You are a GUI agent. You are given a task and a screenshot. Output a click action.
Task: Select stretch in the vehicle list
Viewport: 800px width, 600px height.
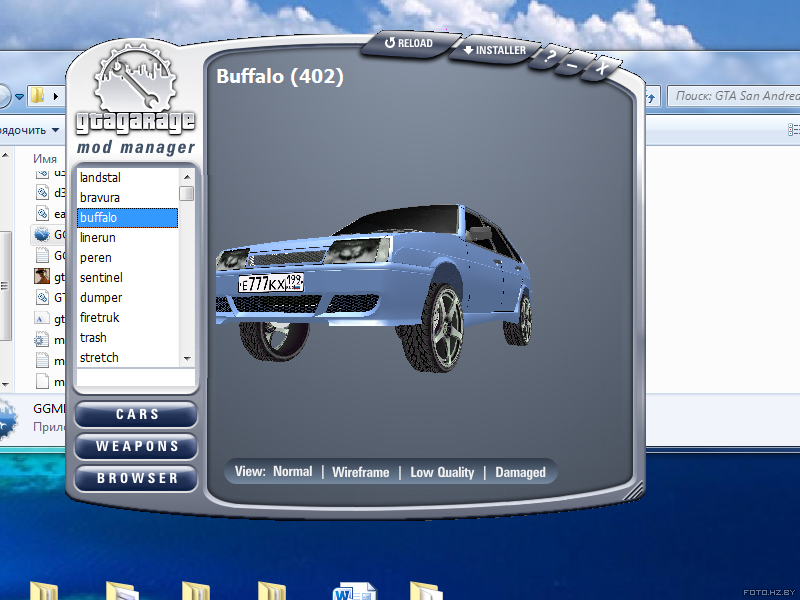[128, 358]
